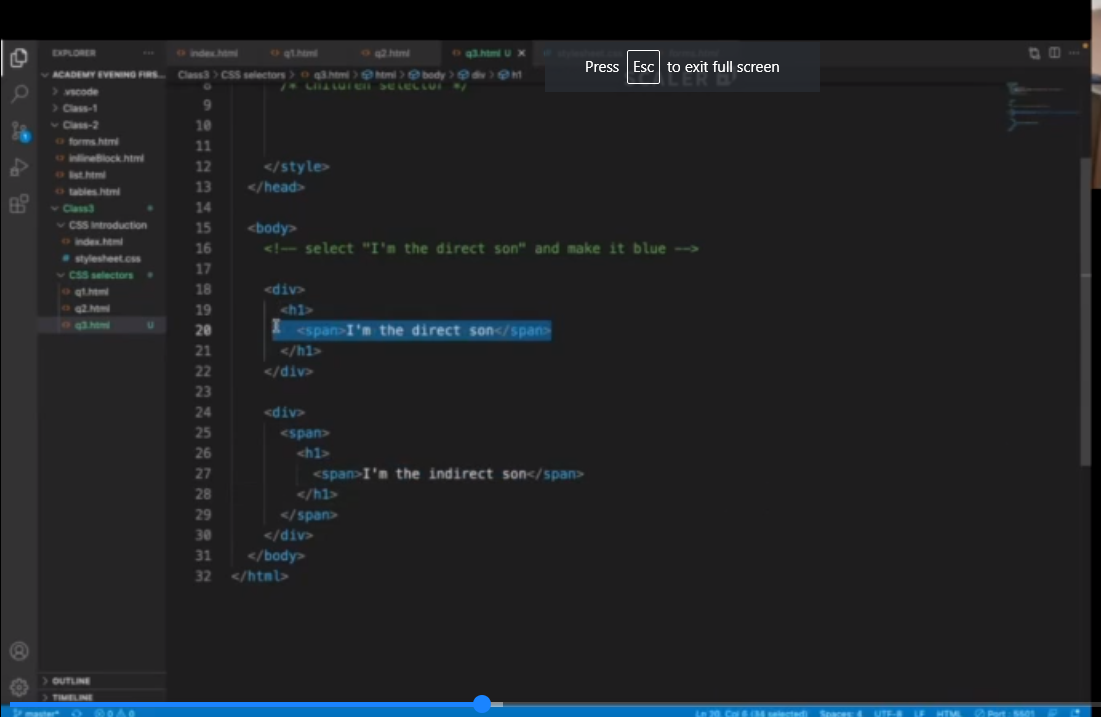Open the Search view icon
The height and width of the screenshot is (717, 1101).
(18, 95)
